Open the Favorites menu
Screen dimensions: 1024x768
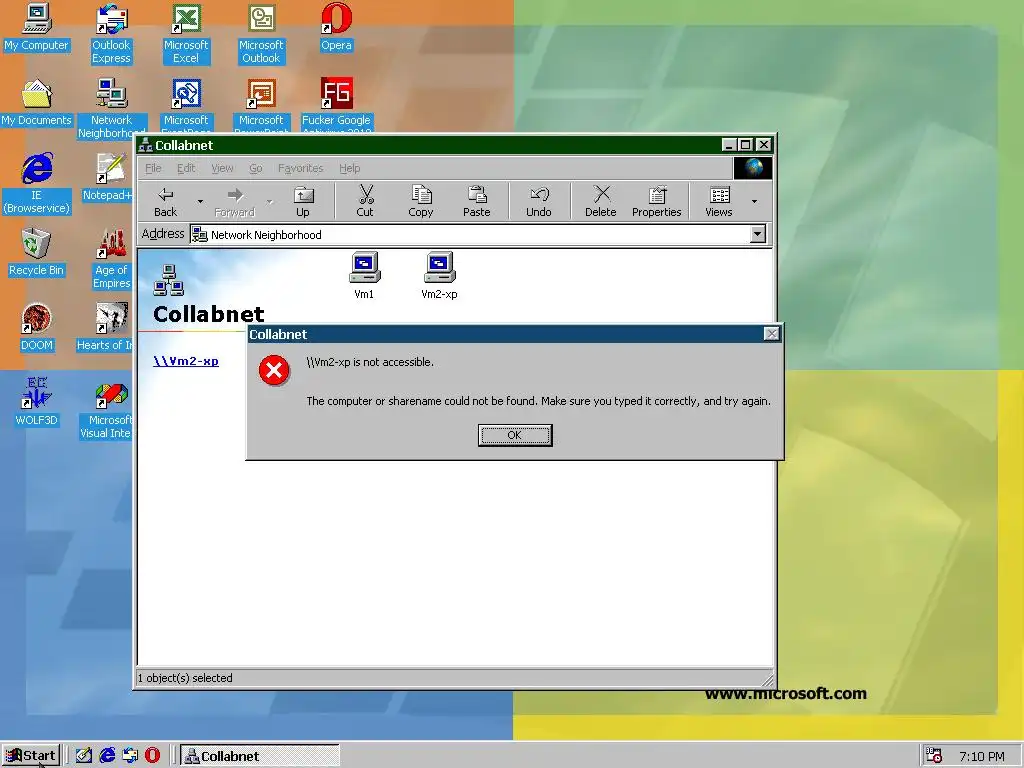tap(300, 168)
